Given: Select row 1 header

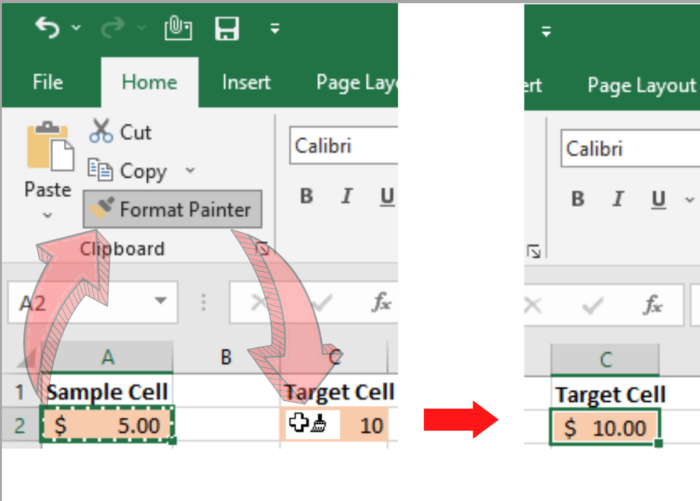Looking at the screenshot, I should 20,392.
